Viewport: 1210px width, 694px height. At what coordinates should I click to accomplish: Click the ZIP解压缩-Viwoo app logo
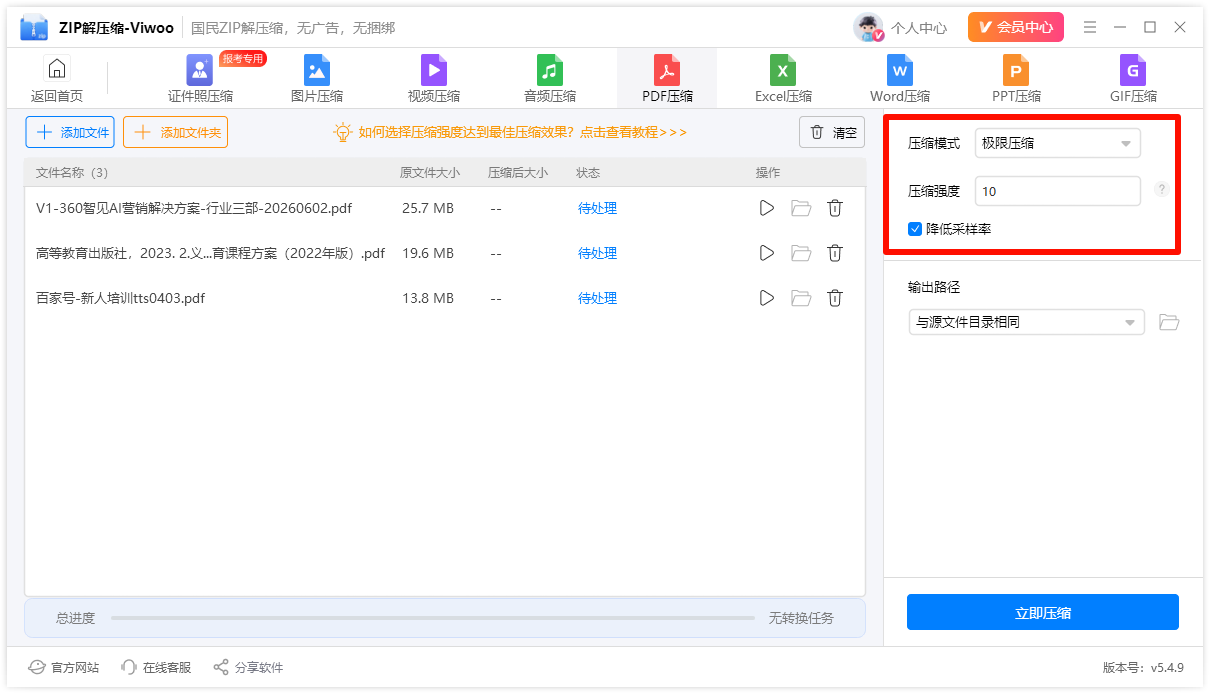(34, 28)
